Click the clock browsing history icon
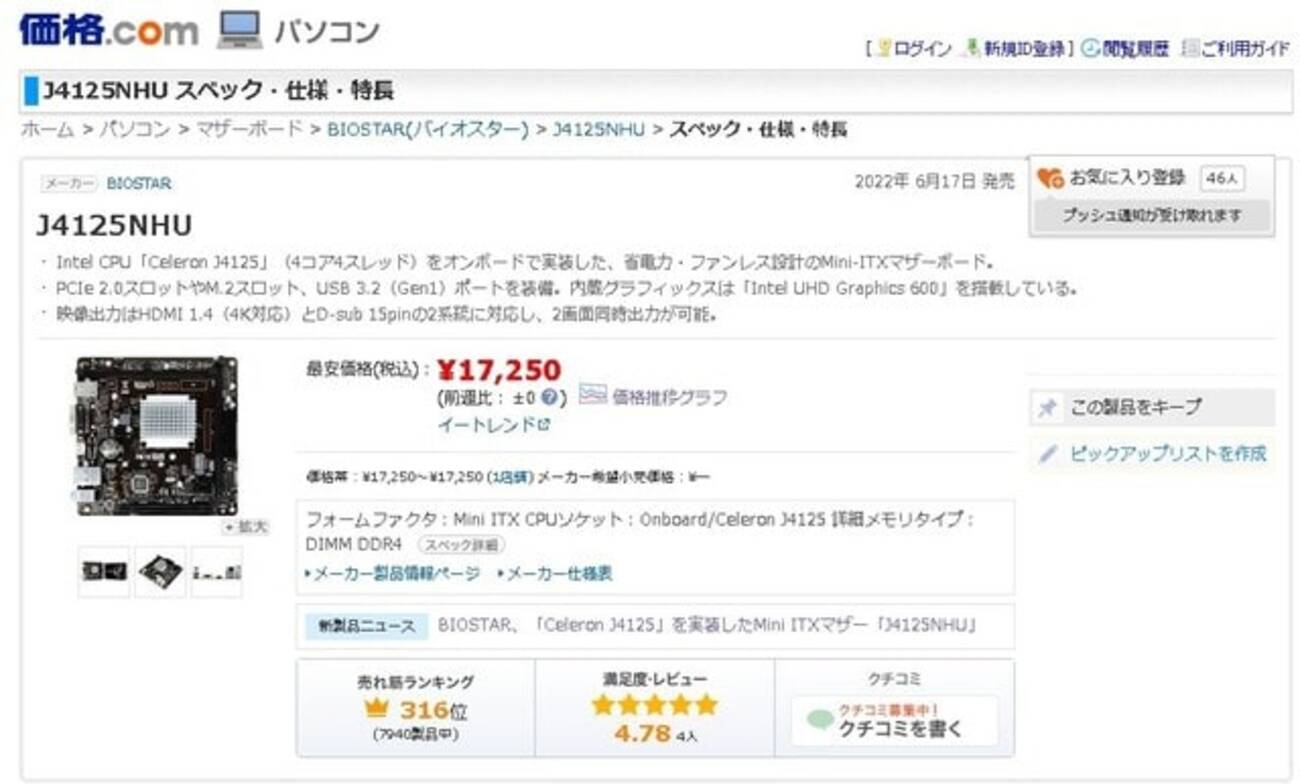 pyautogui.click(x=1090, y=49)
